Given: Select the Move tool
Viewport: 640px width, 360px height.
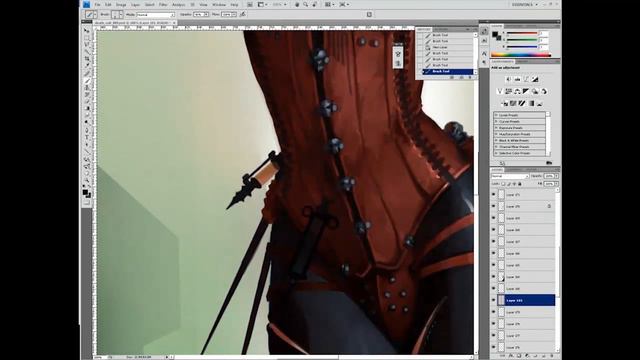Looking at the screenshot, I should tap(87, 31).
